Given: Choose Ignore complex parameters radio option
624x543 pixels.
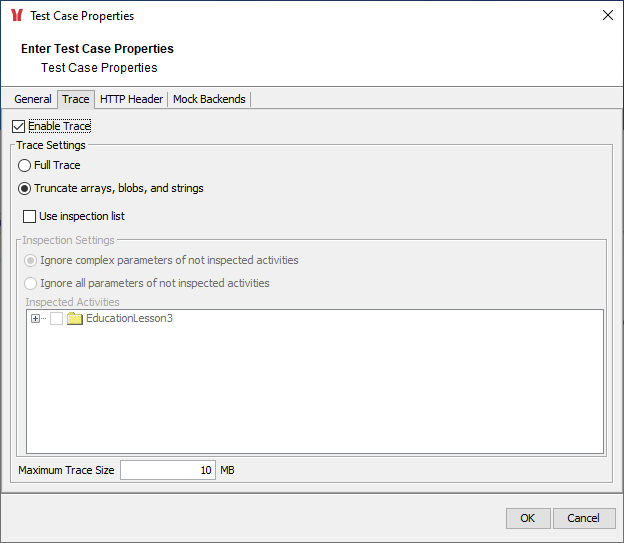Looking at the screenshot, I should [31, 260].
